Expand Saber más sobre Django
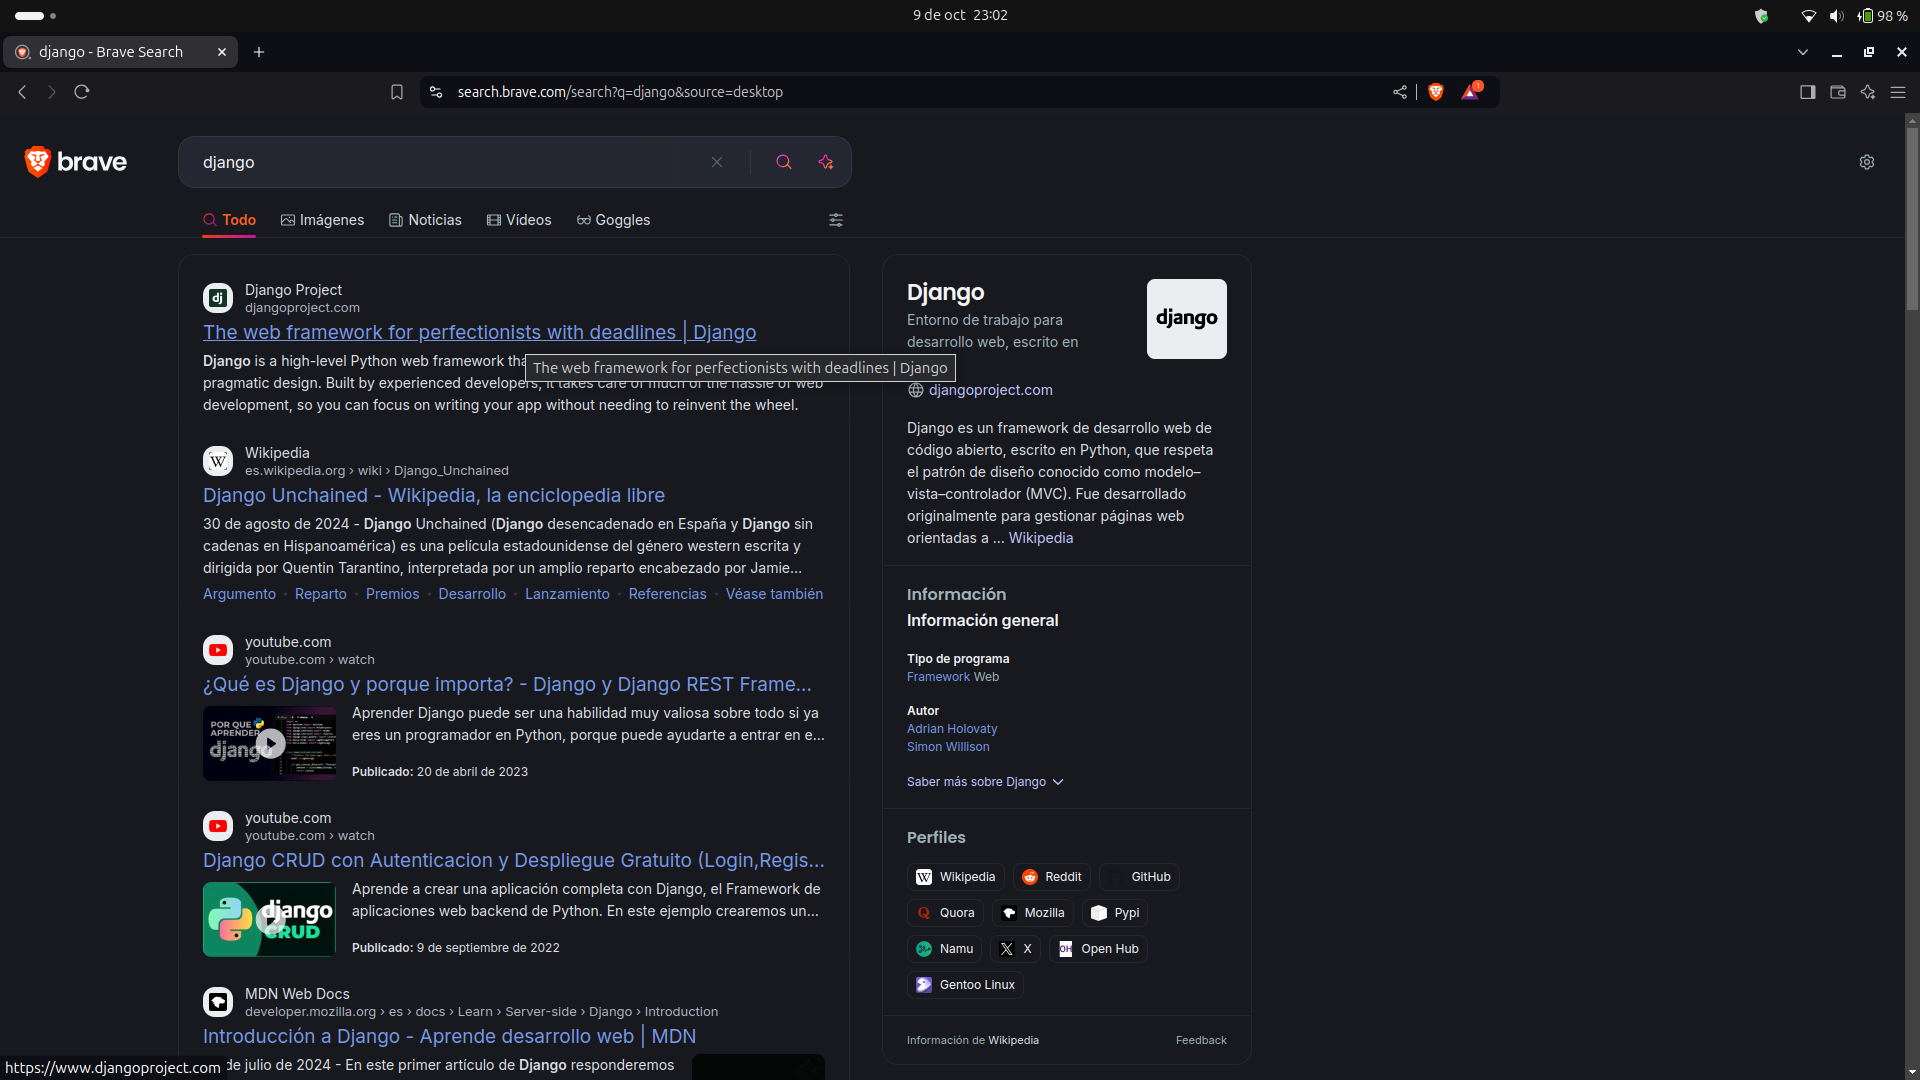Image resolution: width=1920 pixels, height=1080 pixels. tap(985, 782)
